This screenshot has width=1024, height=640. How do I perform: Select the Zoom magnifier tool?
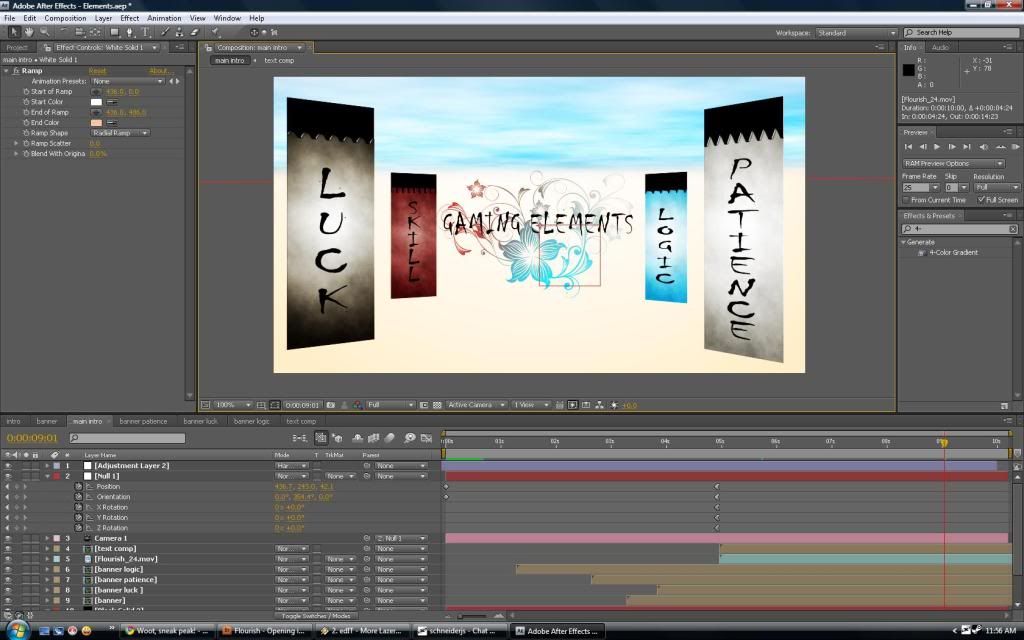point(45,32)
